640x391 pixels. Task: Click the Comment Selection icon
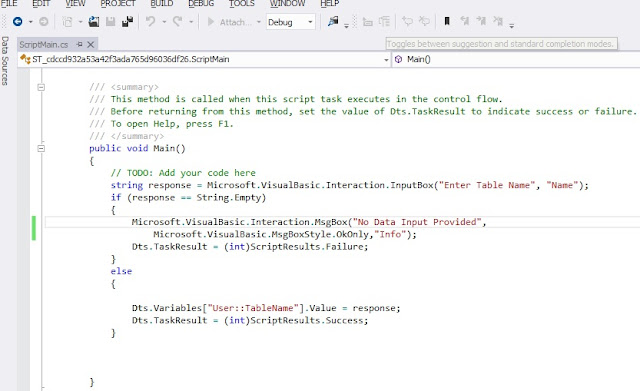[x=407, y=21]
